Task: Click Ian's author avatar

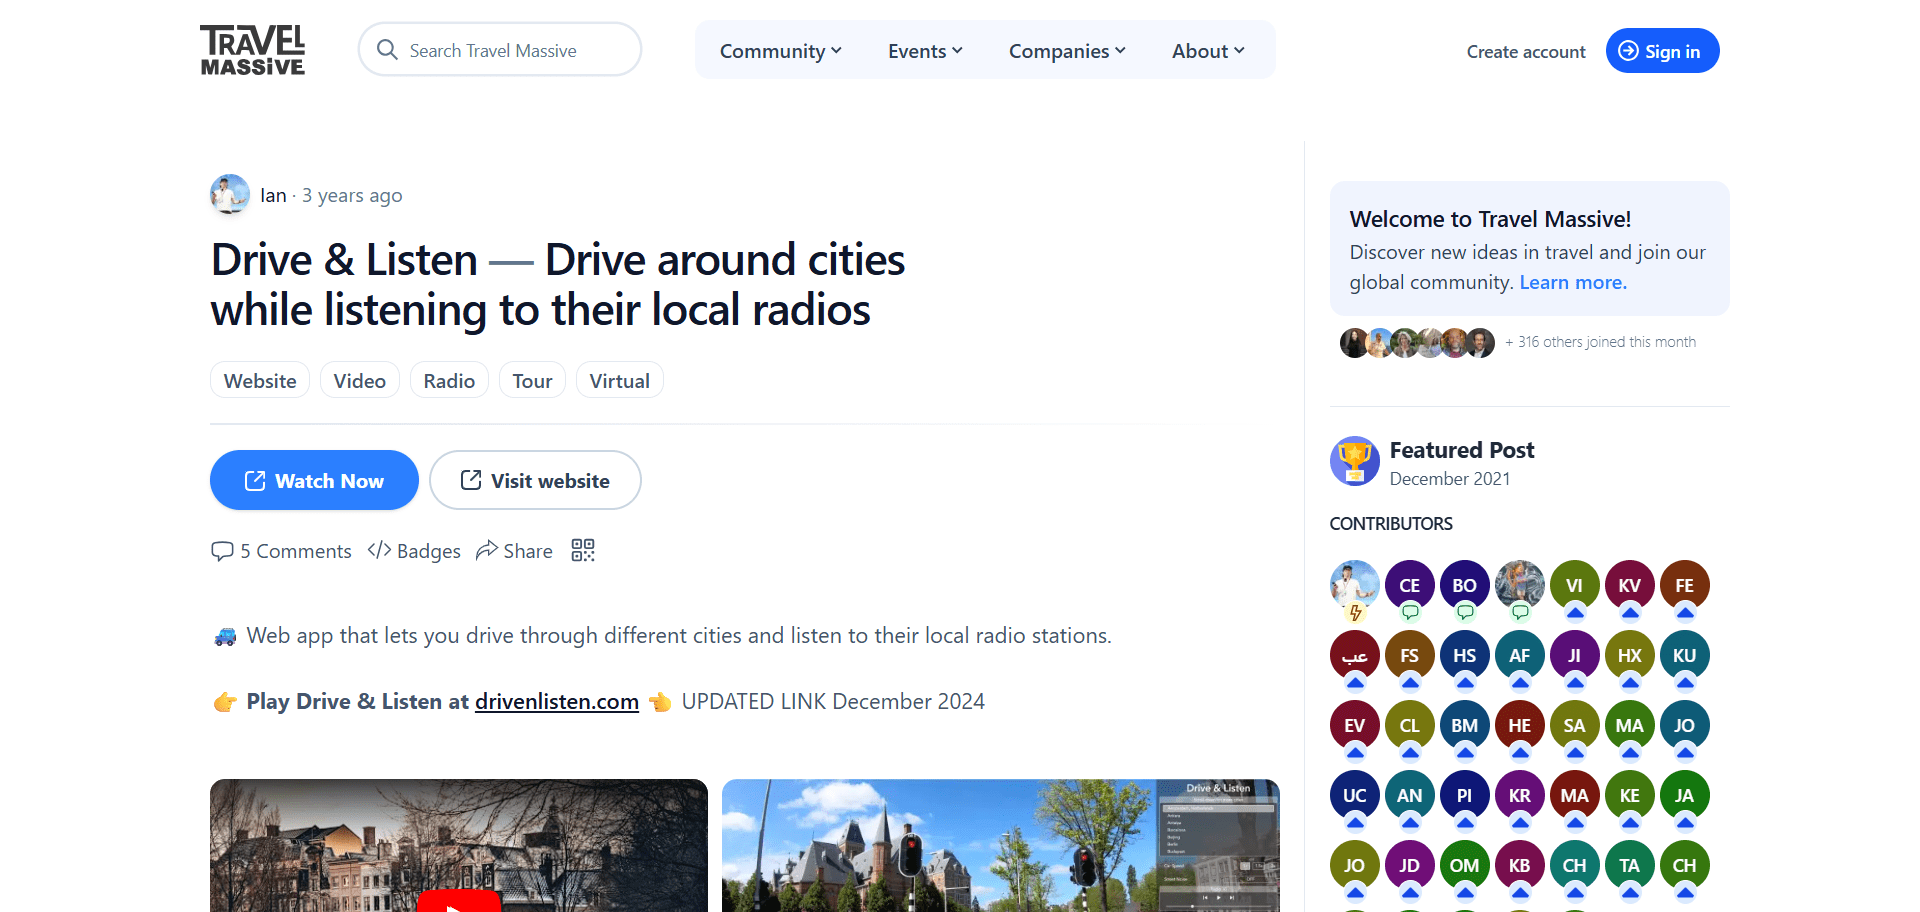Action: tap(230, 195)
